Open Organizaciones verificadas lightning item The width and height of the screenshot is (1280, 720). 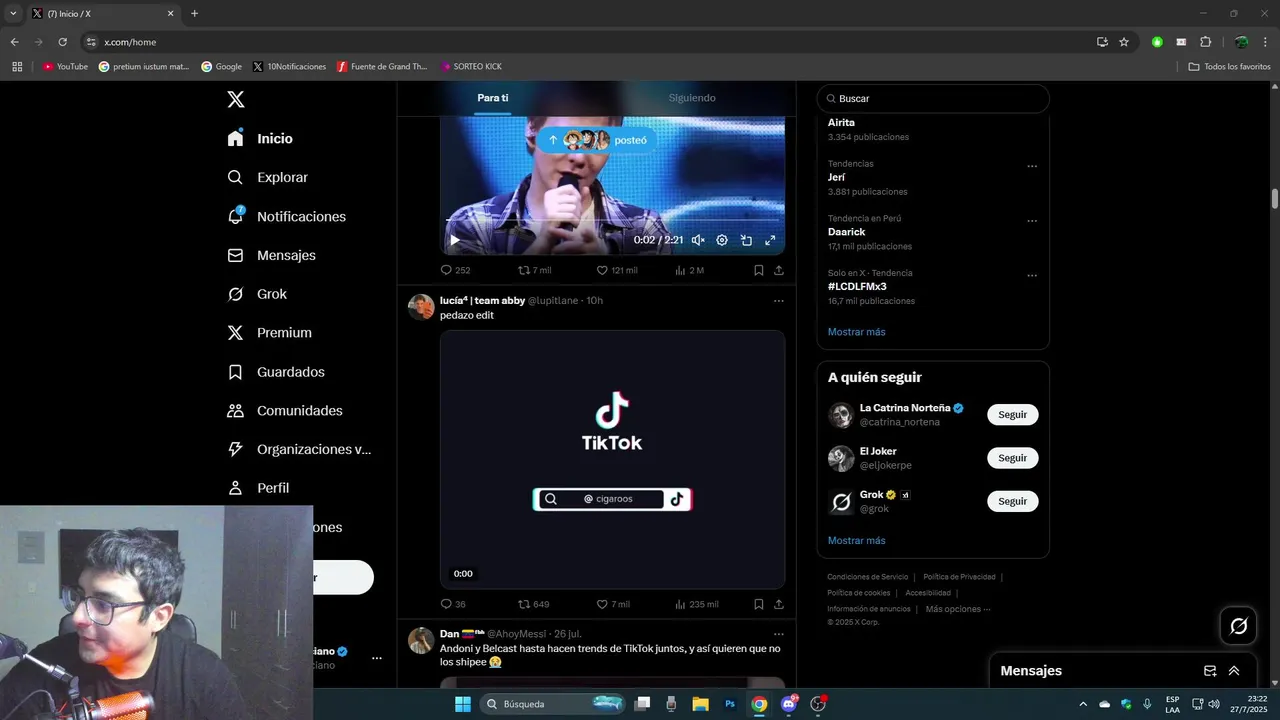tap(299, 449)
